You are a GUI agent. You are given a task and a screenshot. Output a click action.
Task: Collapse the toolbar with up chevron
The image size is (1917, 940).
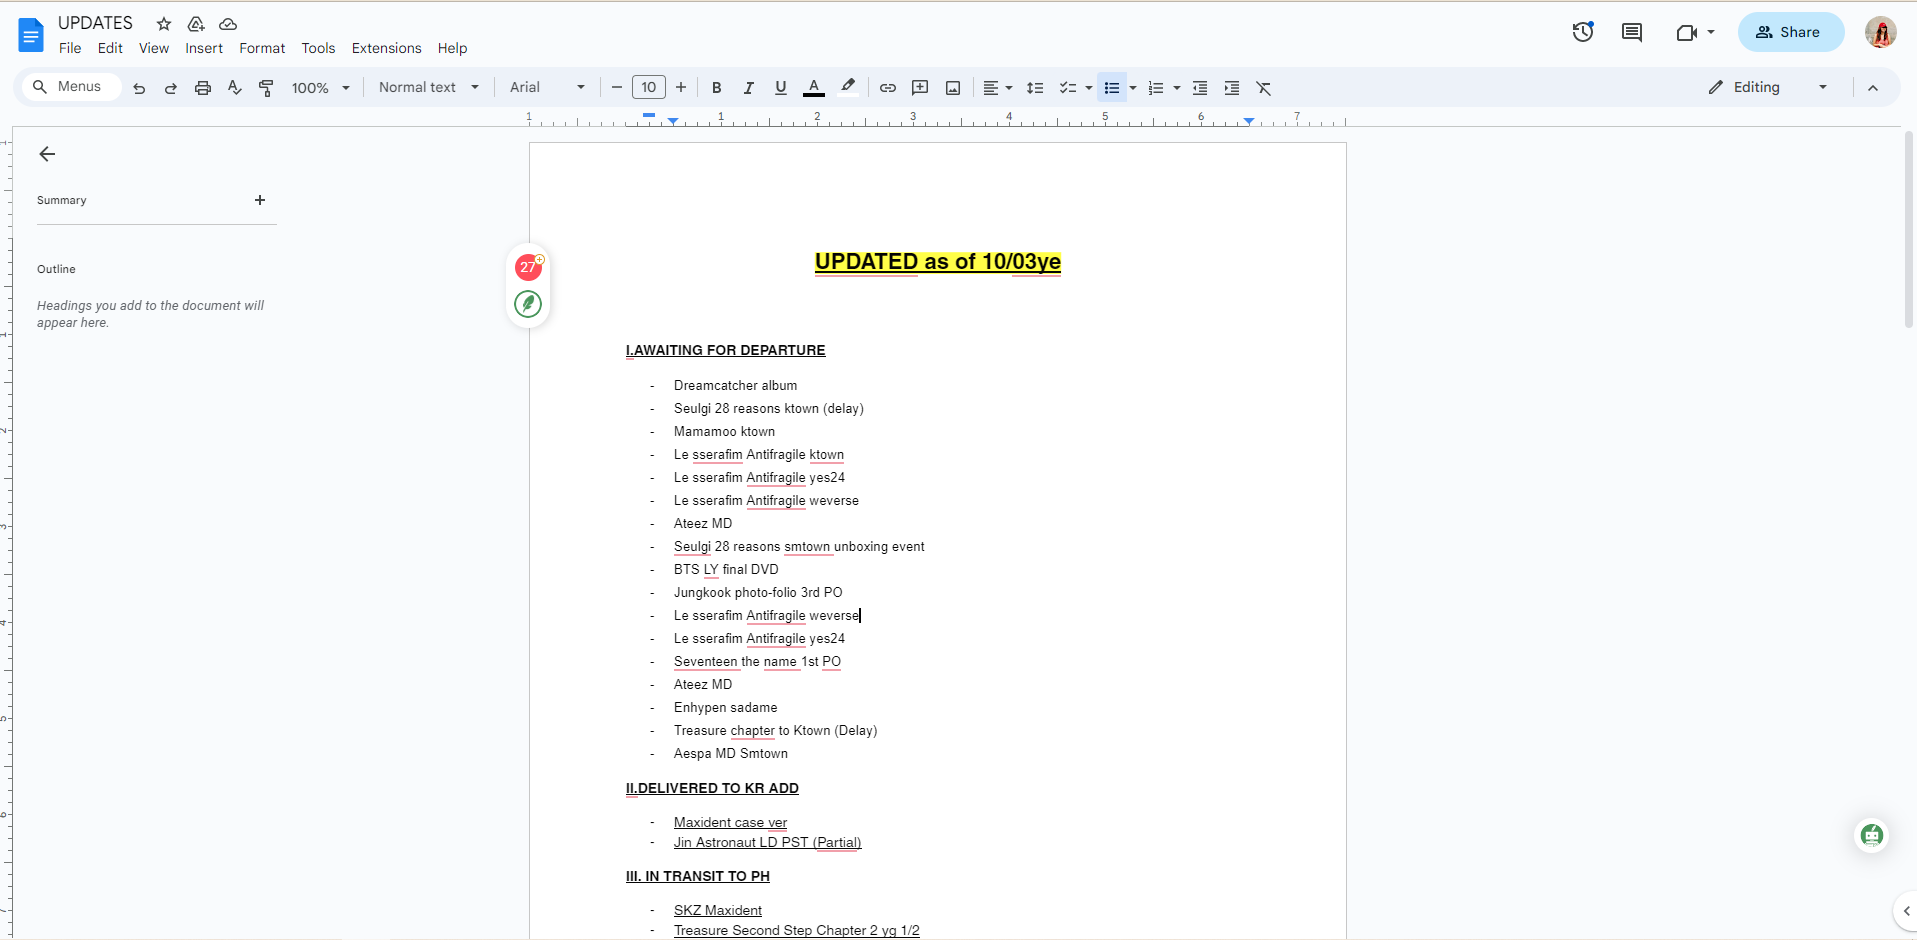[1873, 88]
